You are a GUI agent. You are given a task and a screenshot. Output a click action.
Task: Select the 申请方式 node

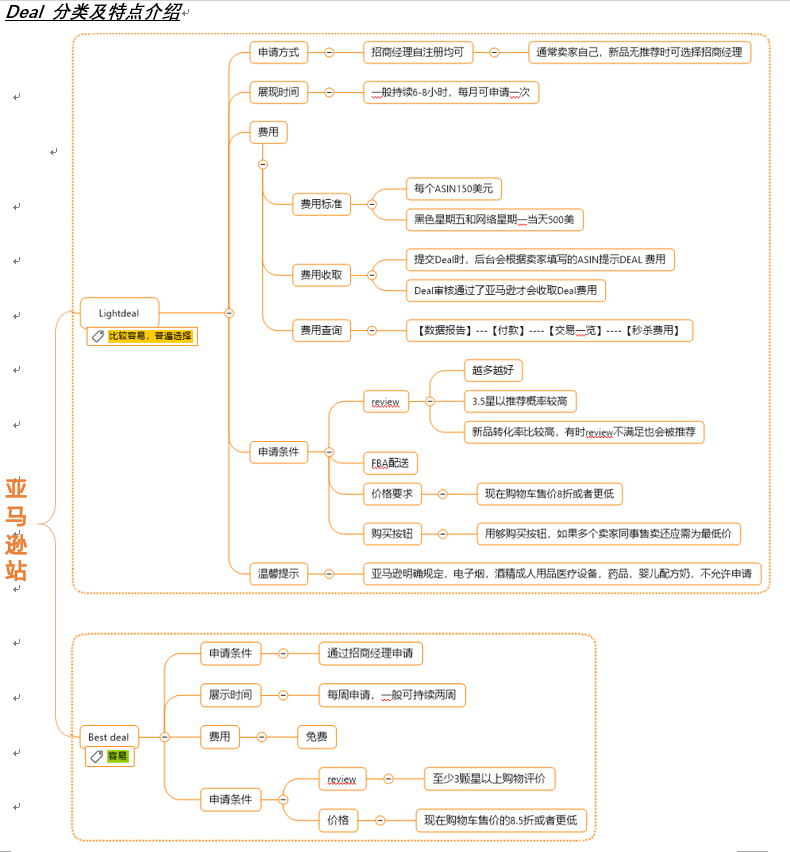[x=279, y=53]
